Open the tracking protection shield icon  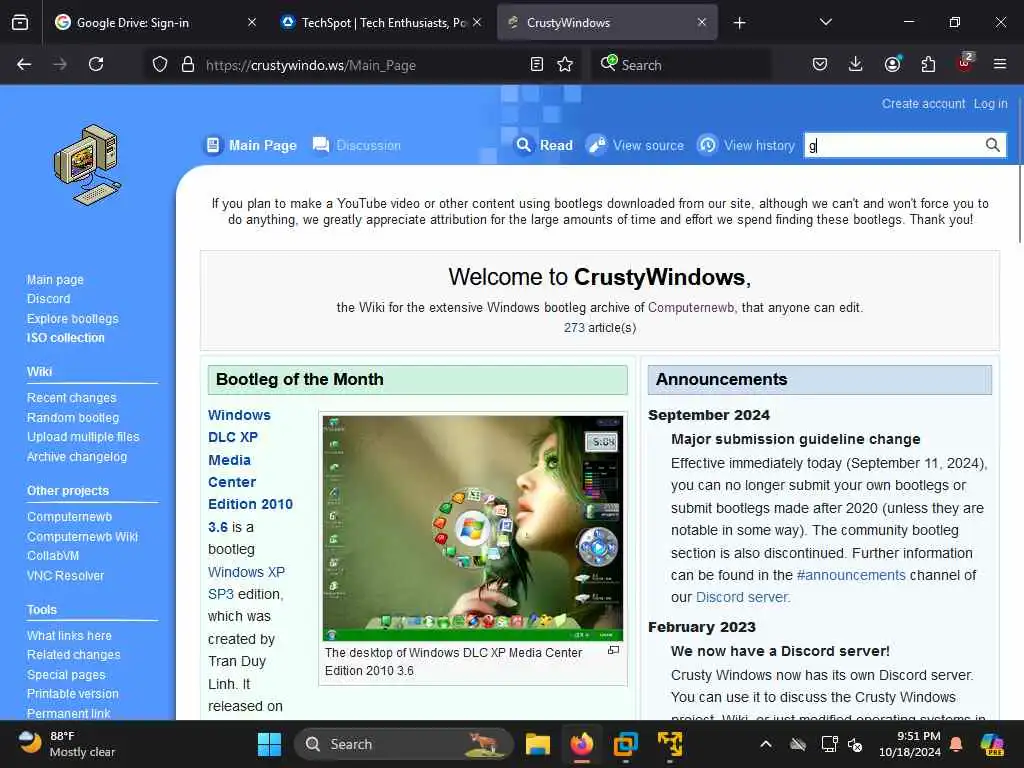(160, 64)
